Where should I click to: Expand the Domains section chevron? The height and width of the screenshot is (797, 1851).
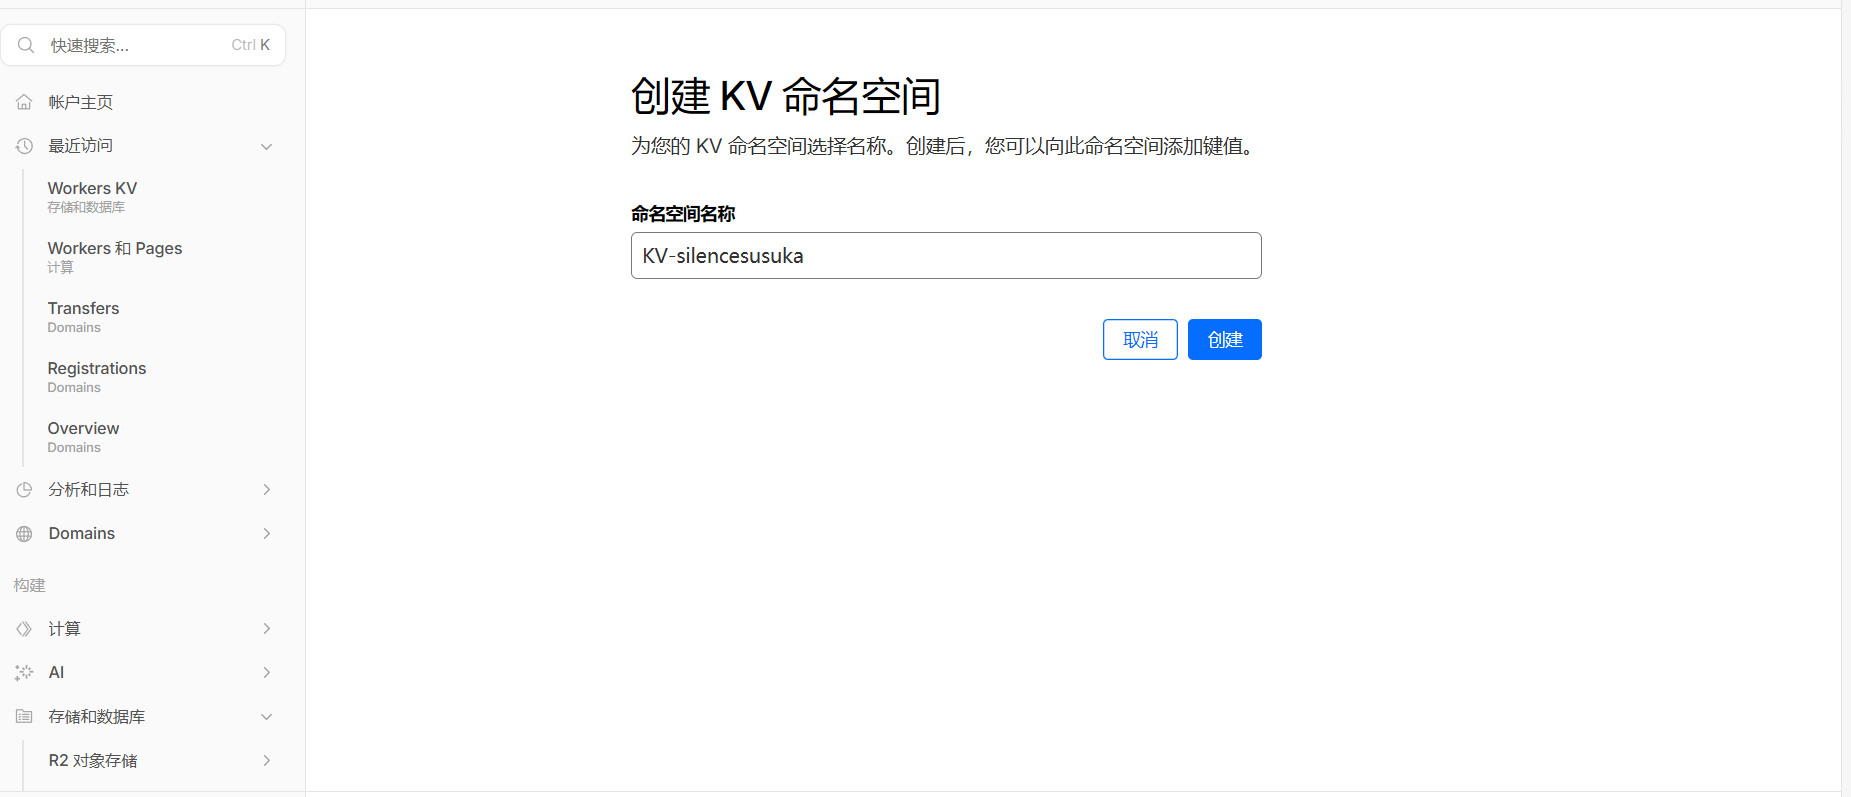[267, 534]
